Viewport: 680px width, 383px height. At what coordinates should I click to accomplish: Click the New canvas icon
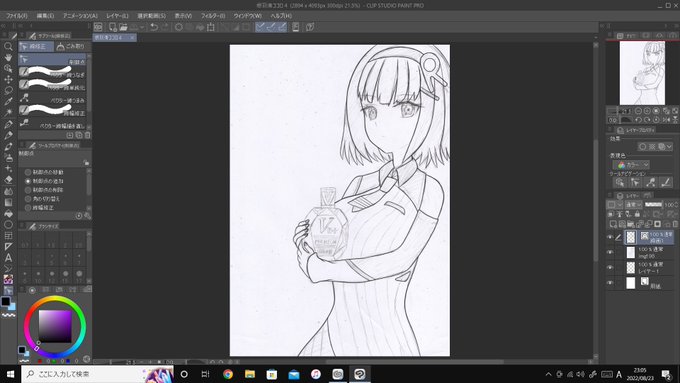(x=113, y=27)
